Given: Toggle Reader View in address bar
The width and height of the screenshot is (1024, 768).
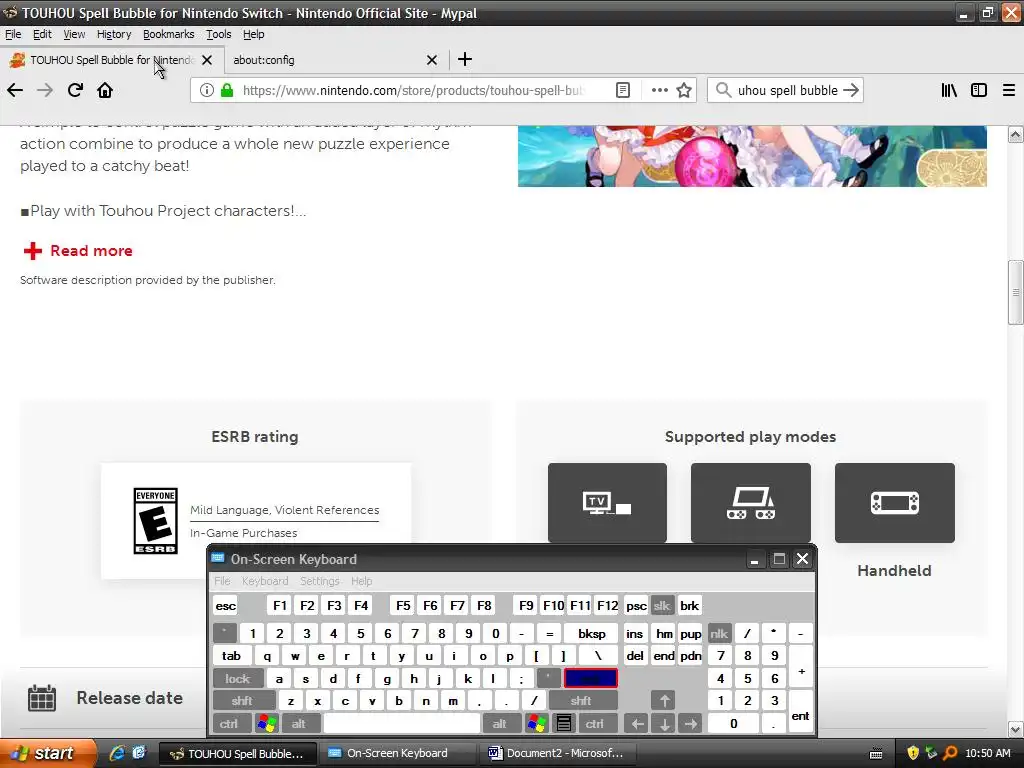Looking at the screenshot, I should pos(623,90).
